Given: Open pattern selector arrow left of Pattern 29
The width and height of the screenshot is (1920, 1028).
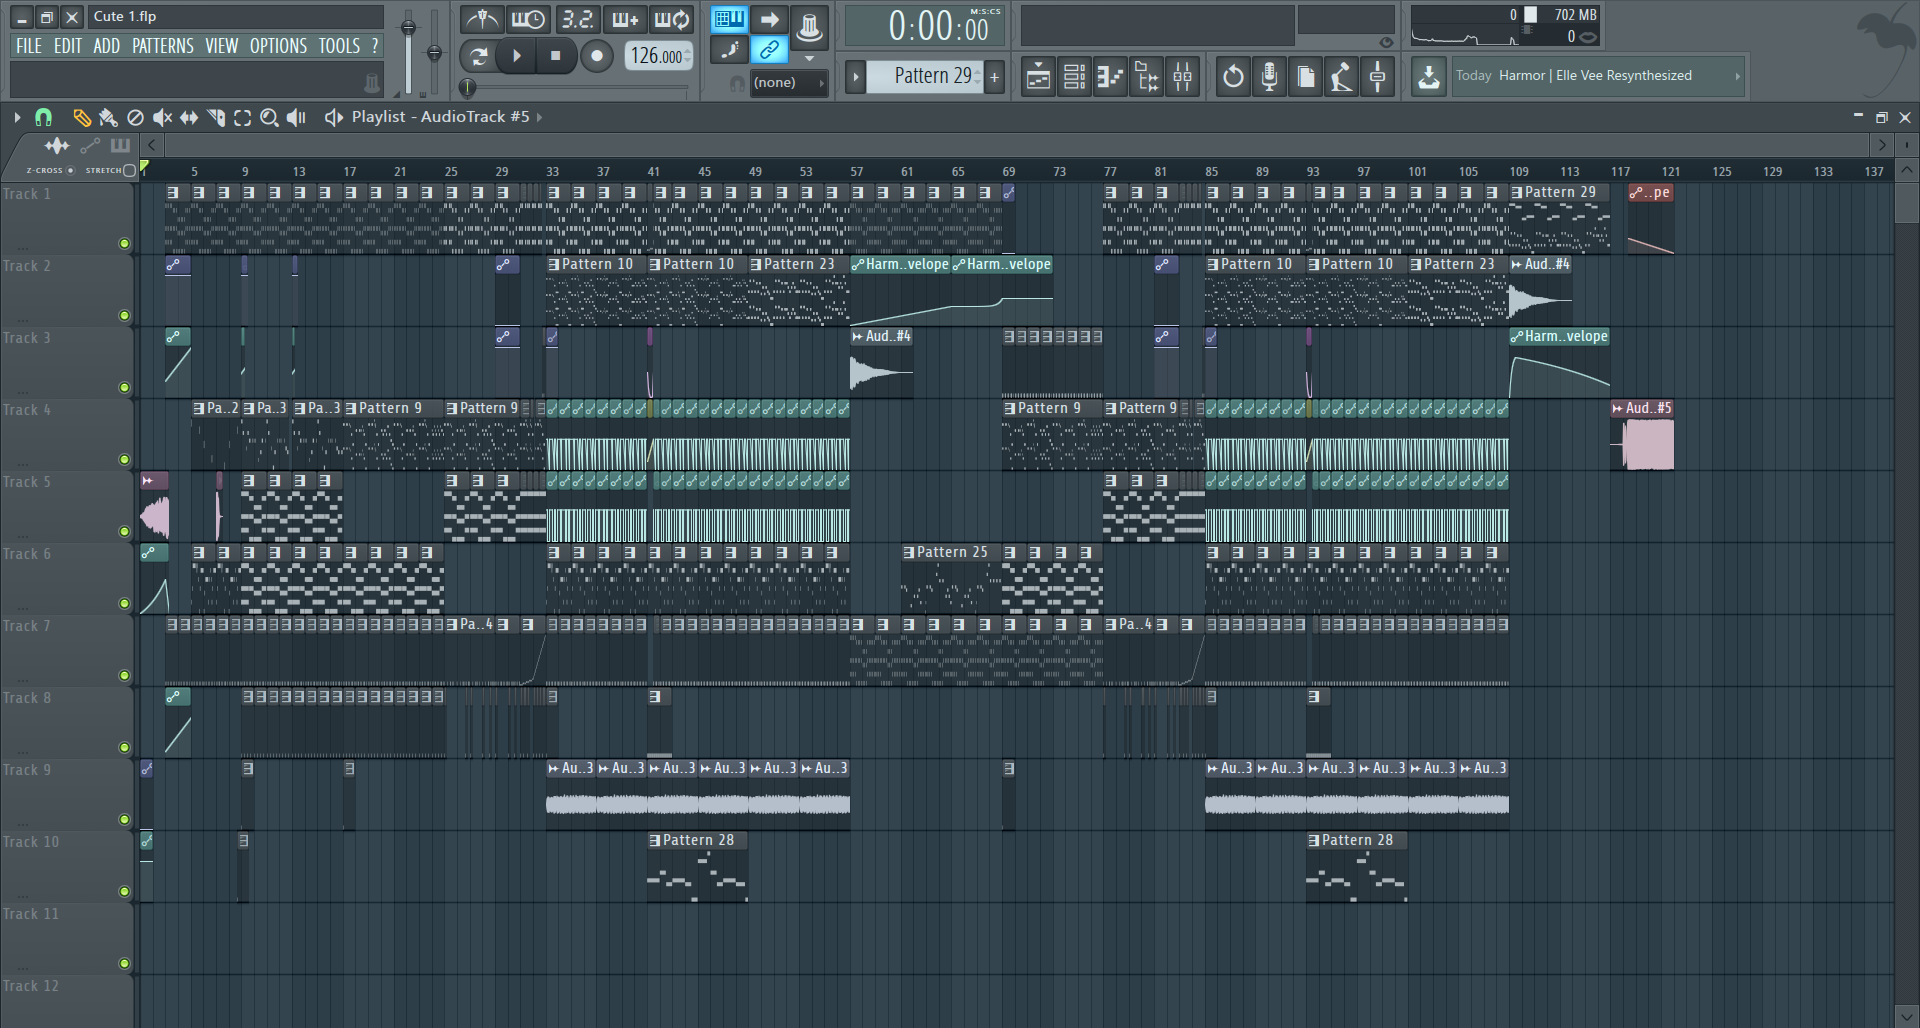Looking at the screenshot, I should (x=856, y=76).
